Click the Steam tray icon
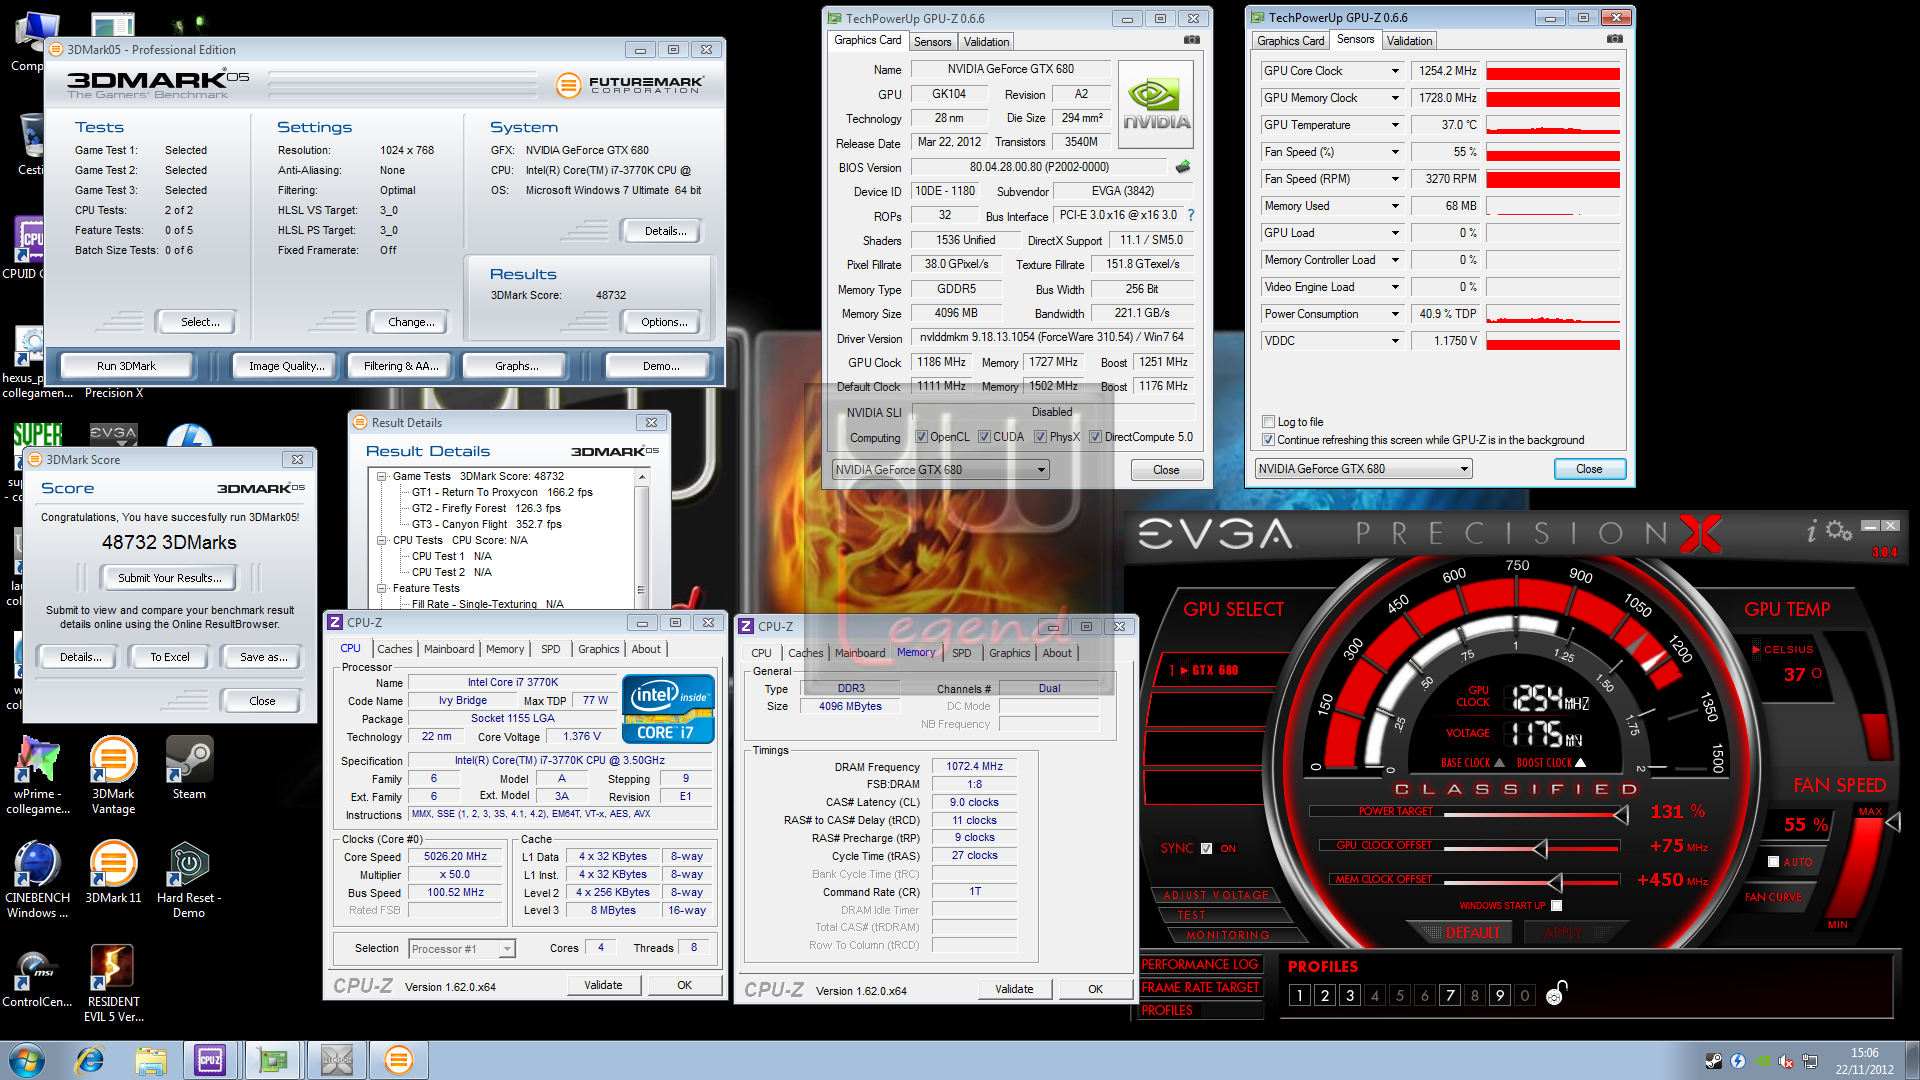 (1713, 1061)
